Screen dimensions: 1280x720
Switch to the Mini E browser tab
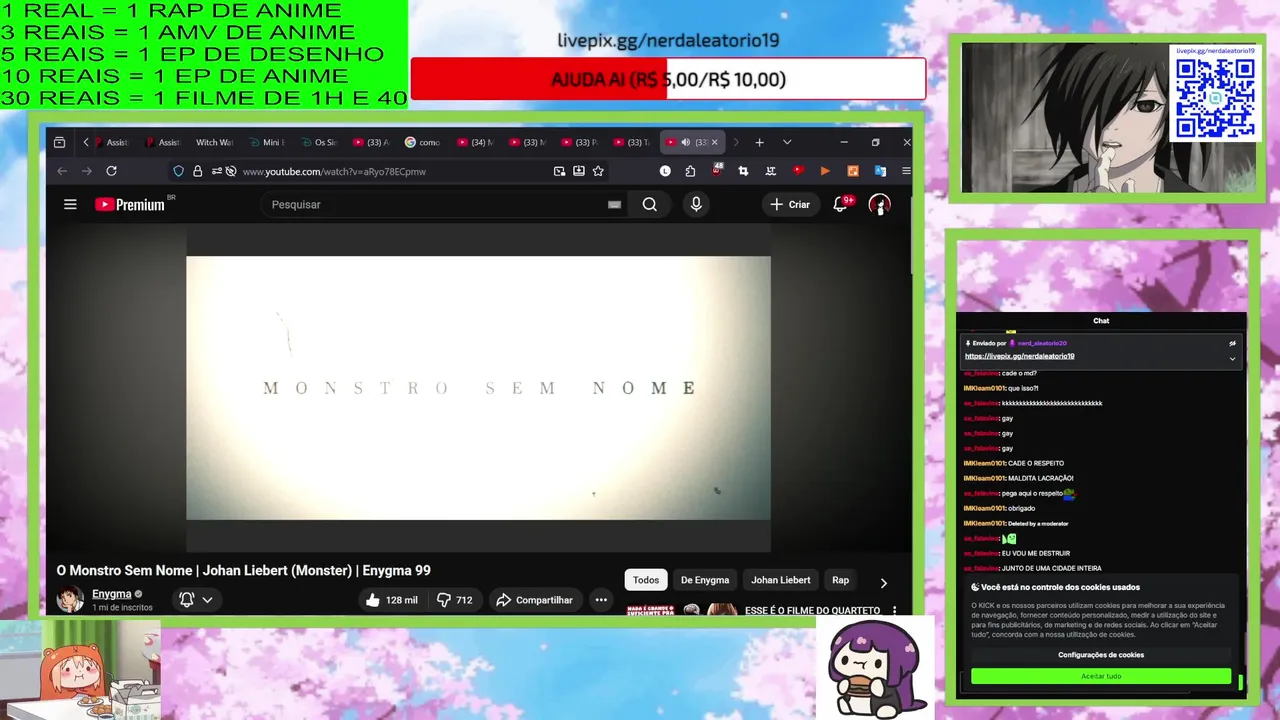(266, 142)
